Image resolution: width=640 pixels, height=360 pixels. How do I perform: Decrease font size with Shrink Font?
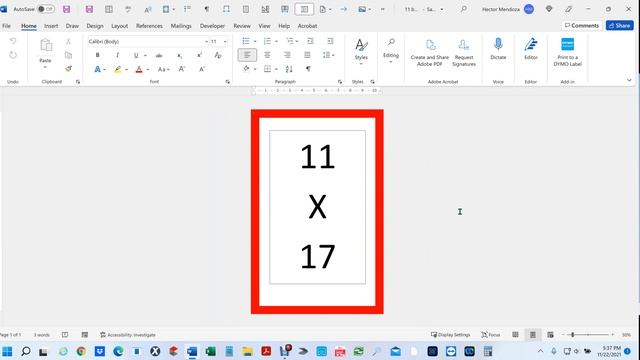coord(202,69)
